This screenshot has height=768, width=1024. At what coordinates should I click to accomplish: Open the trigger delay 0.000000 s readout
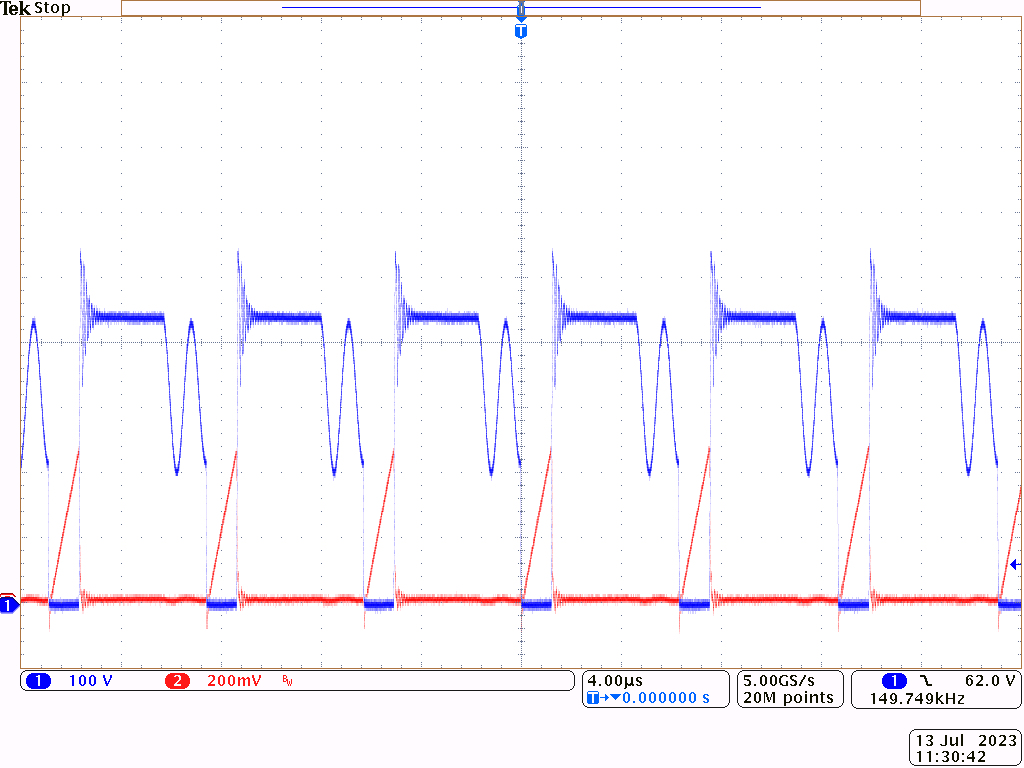(x=666, y=698)
